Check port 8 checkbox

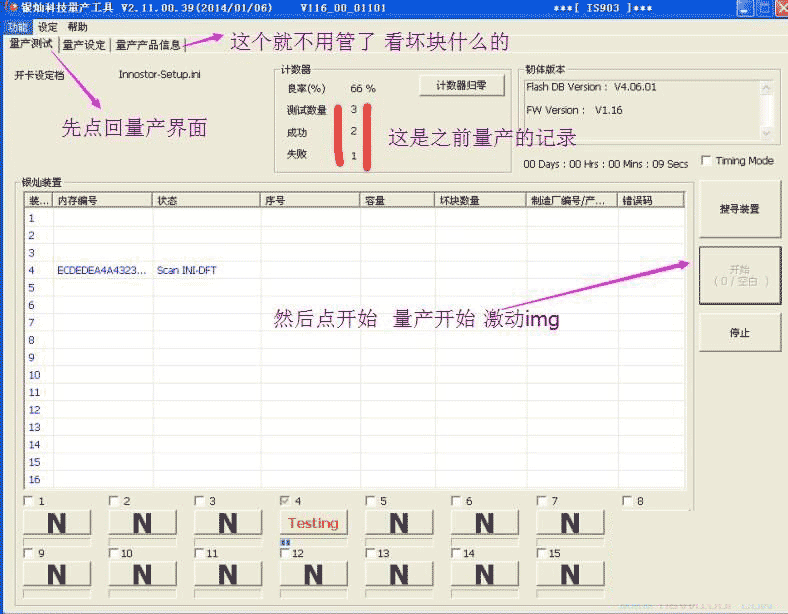627,500
